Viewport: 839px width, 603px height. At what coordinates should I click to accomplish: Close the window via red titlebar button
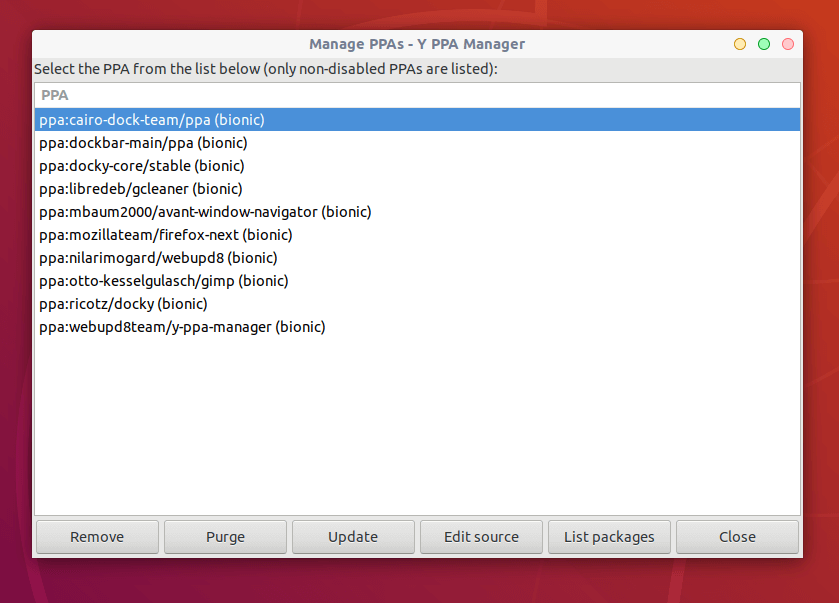coord(788,44)
